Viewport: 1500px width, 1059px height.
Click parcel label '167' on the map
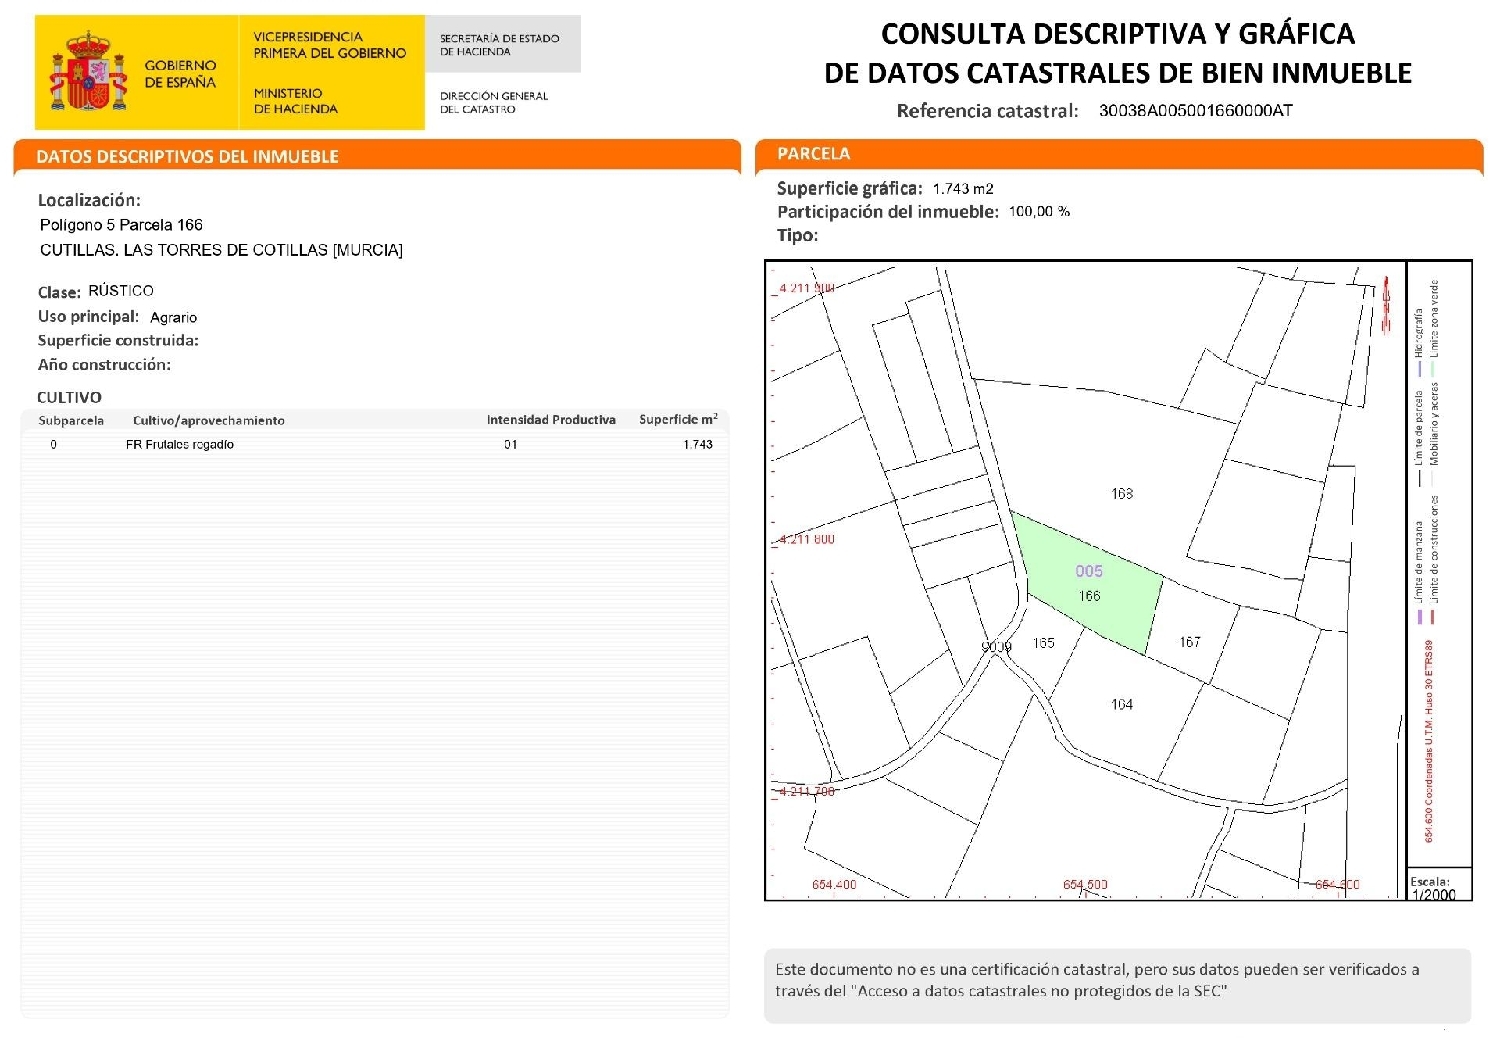pos(1190,642)
